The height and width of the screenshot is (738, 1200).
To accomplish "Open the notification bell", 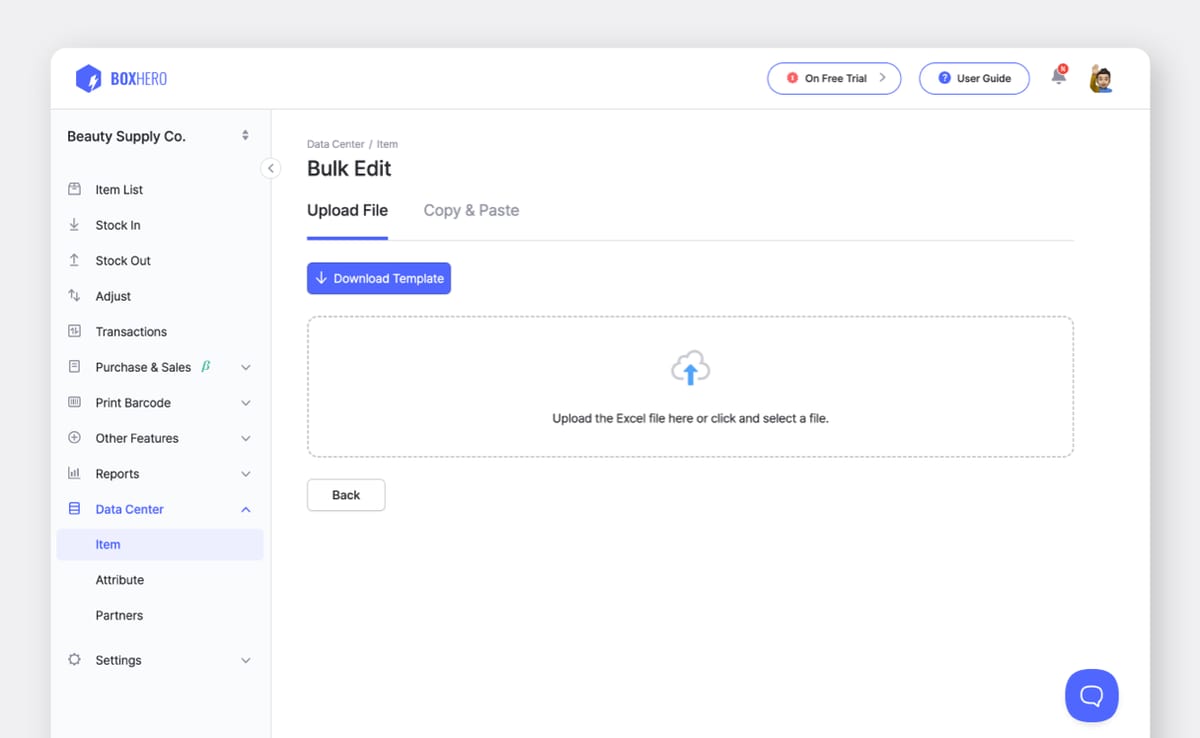I will (1058, 77).
